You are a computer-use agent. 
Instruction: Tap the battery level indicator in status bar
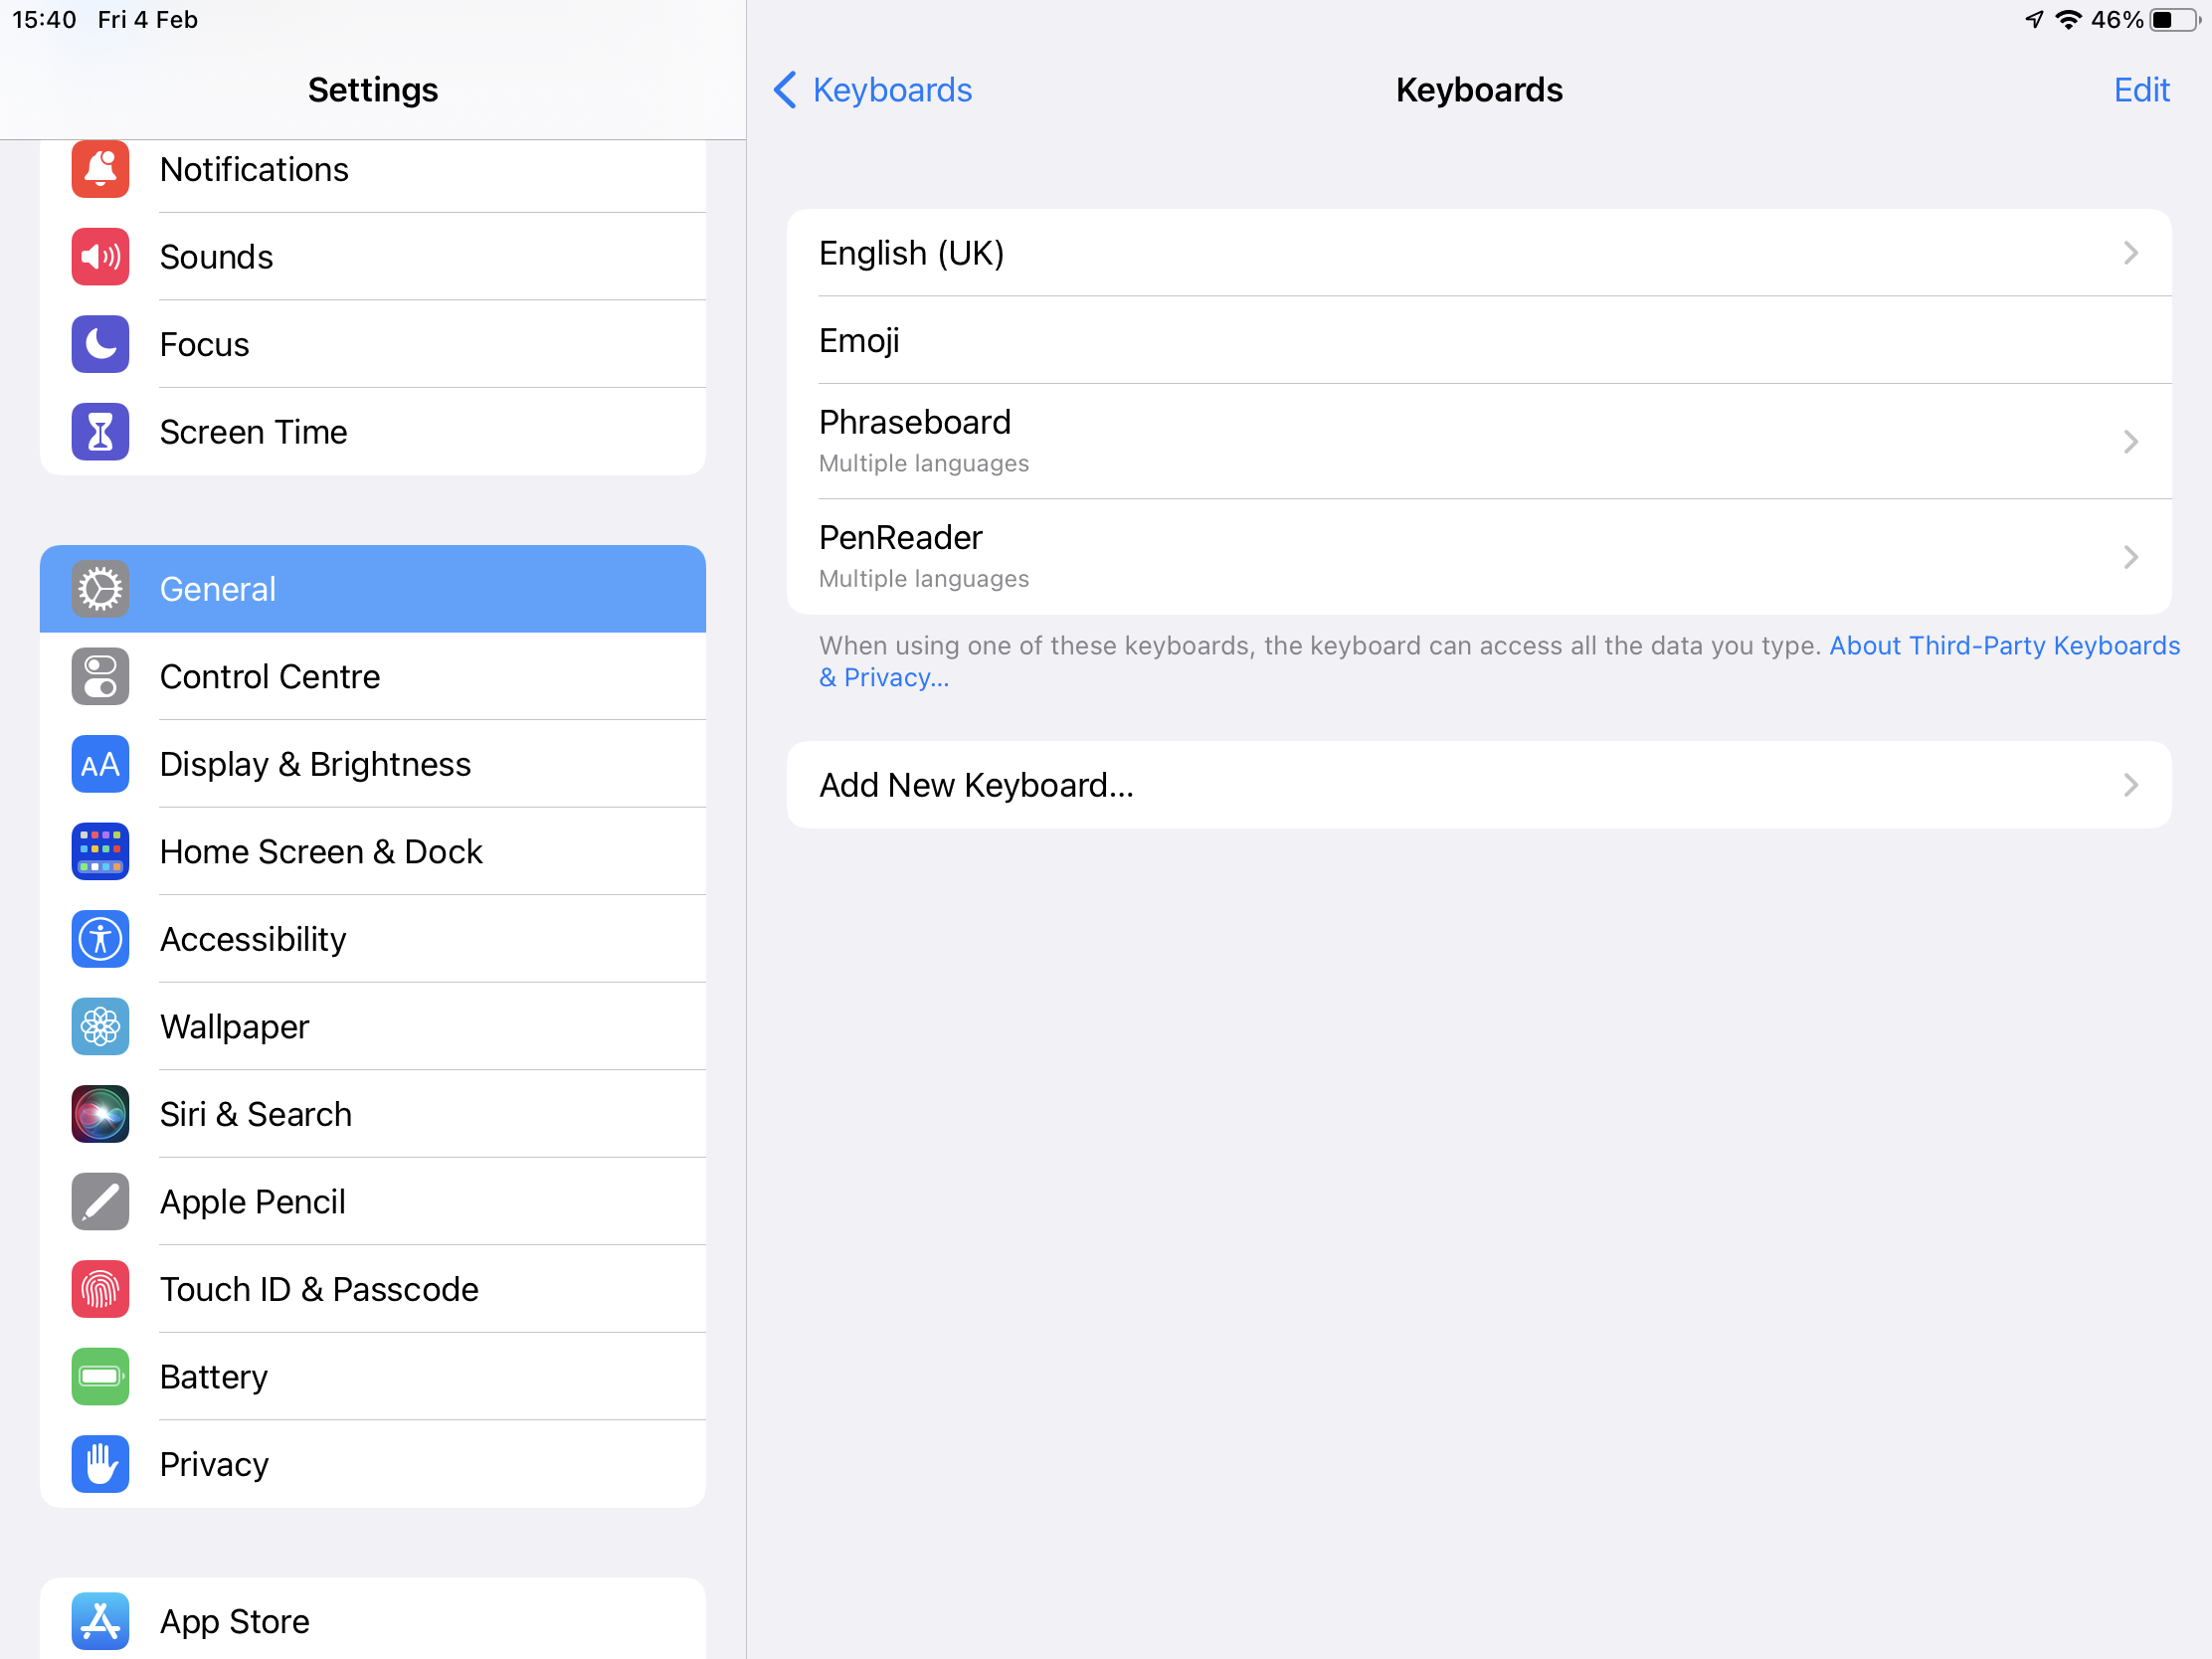tap(2176, 20)
